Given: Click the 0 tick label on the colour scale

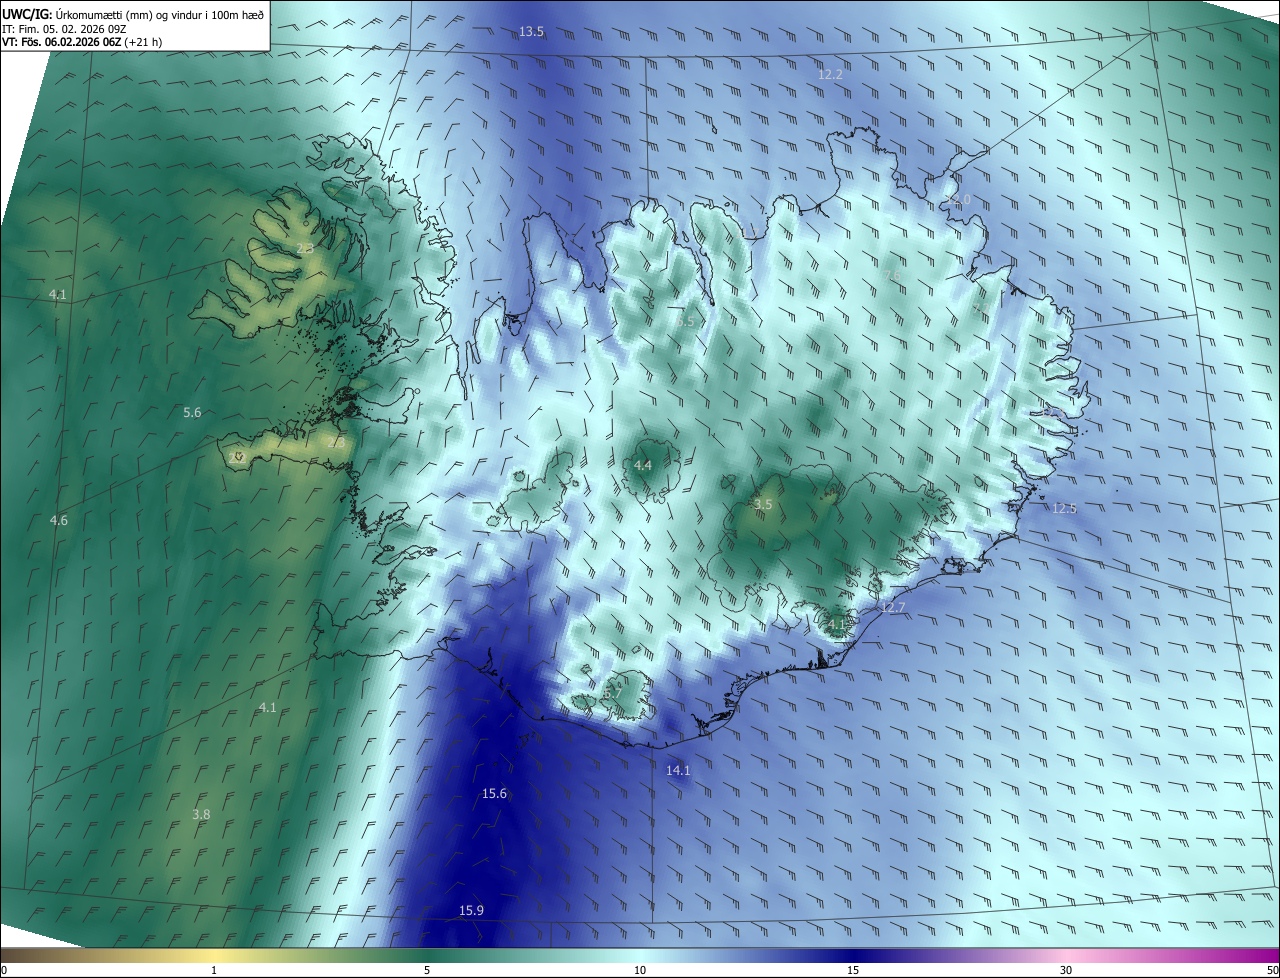Looking at the screenshot, I should (4, 970).
